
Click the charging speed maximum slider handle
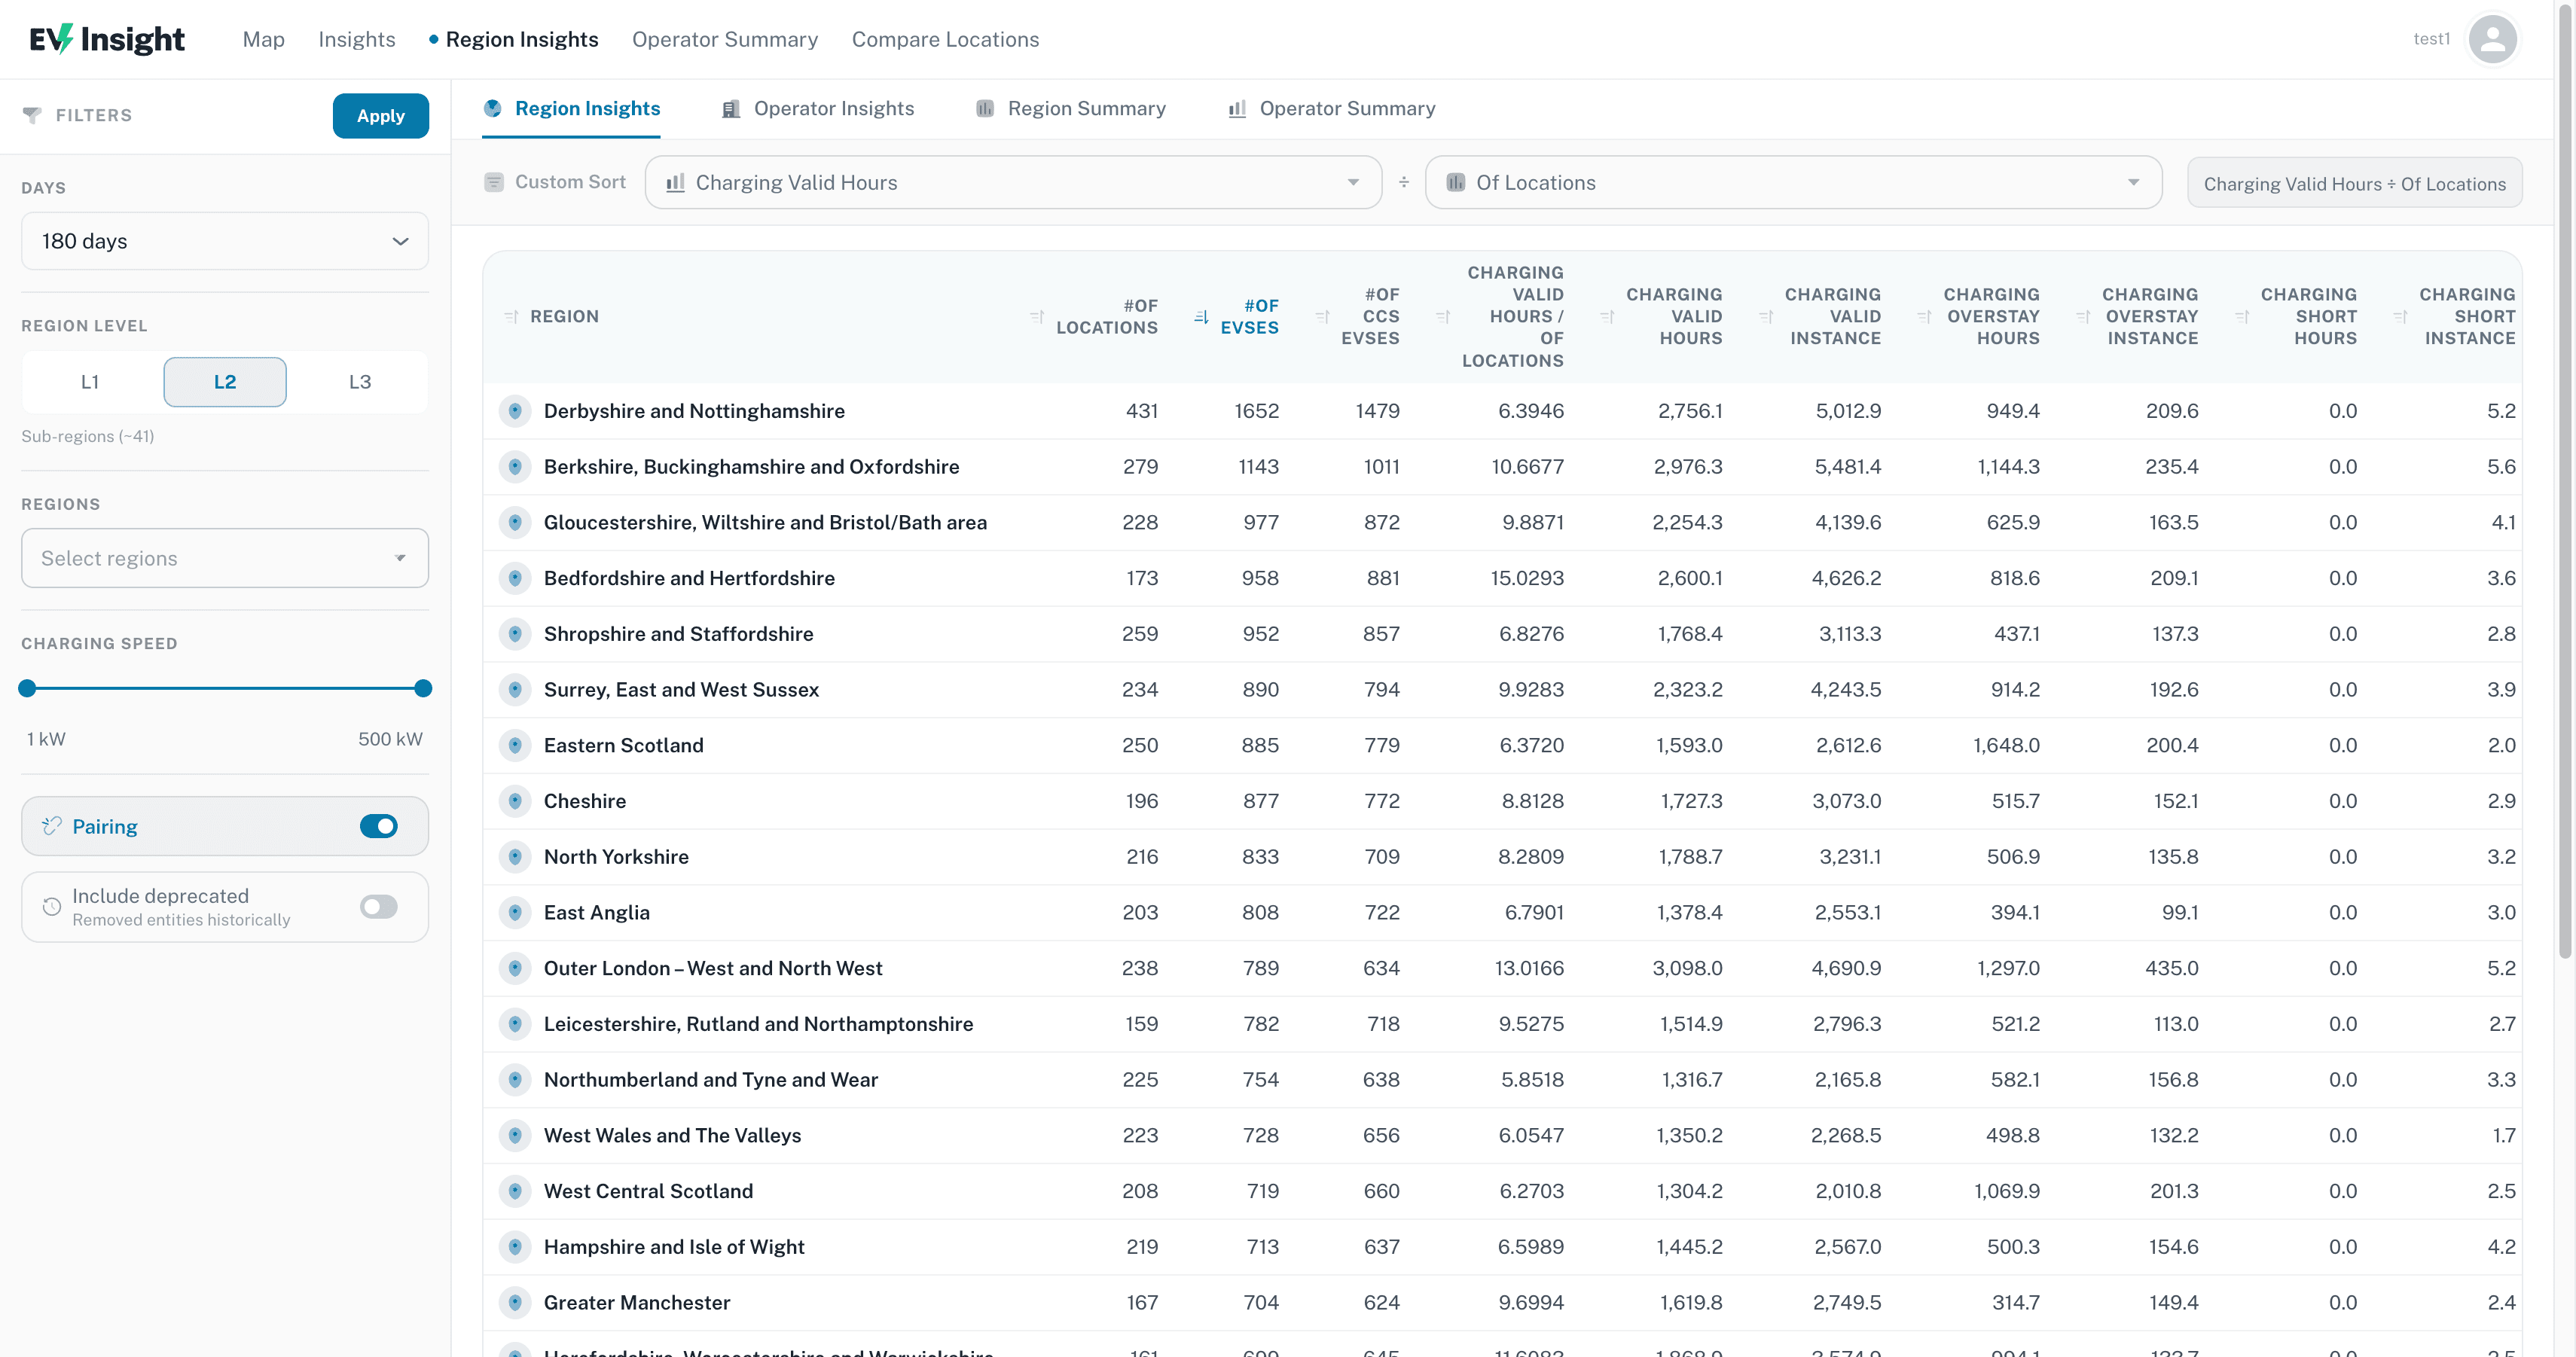423,688
